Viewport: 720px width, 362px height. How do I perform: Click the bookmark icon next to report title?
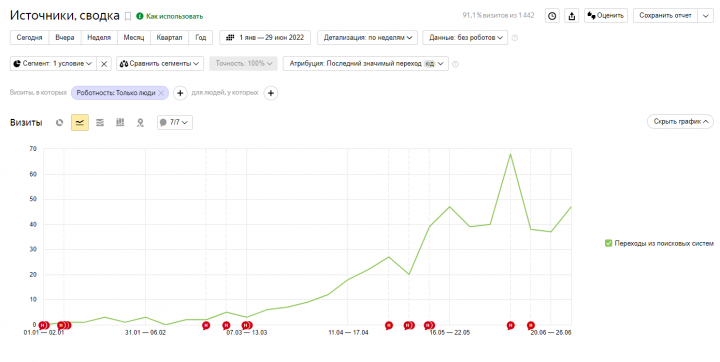[x=128, y=17]
